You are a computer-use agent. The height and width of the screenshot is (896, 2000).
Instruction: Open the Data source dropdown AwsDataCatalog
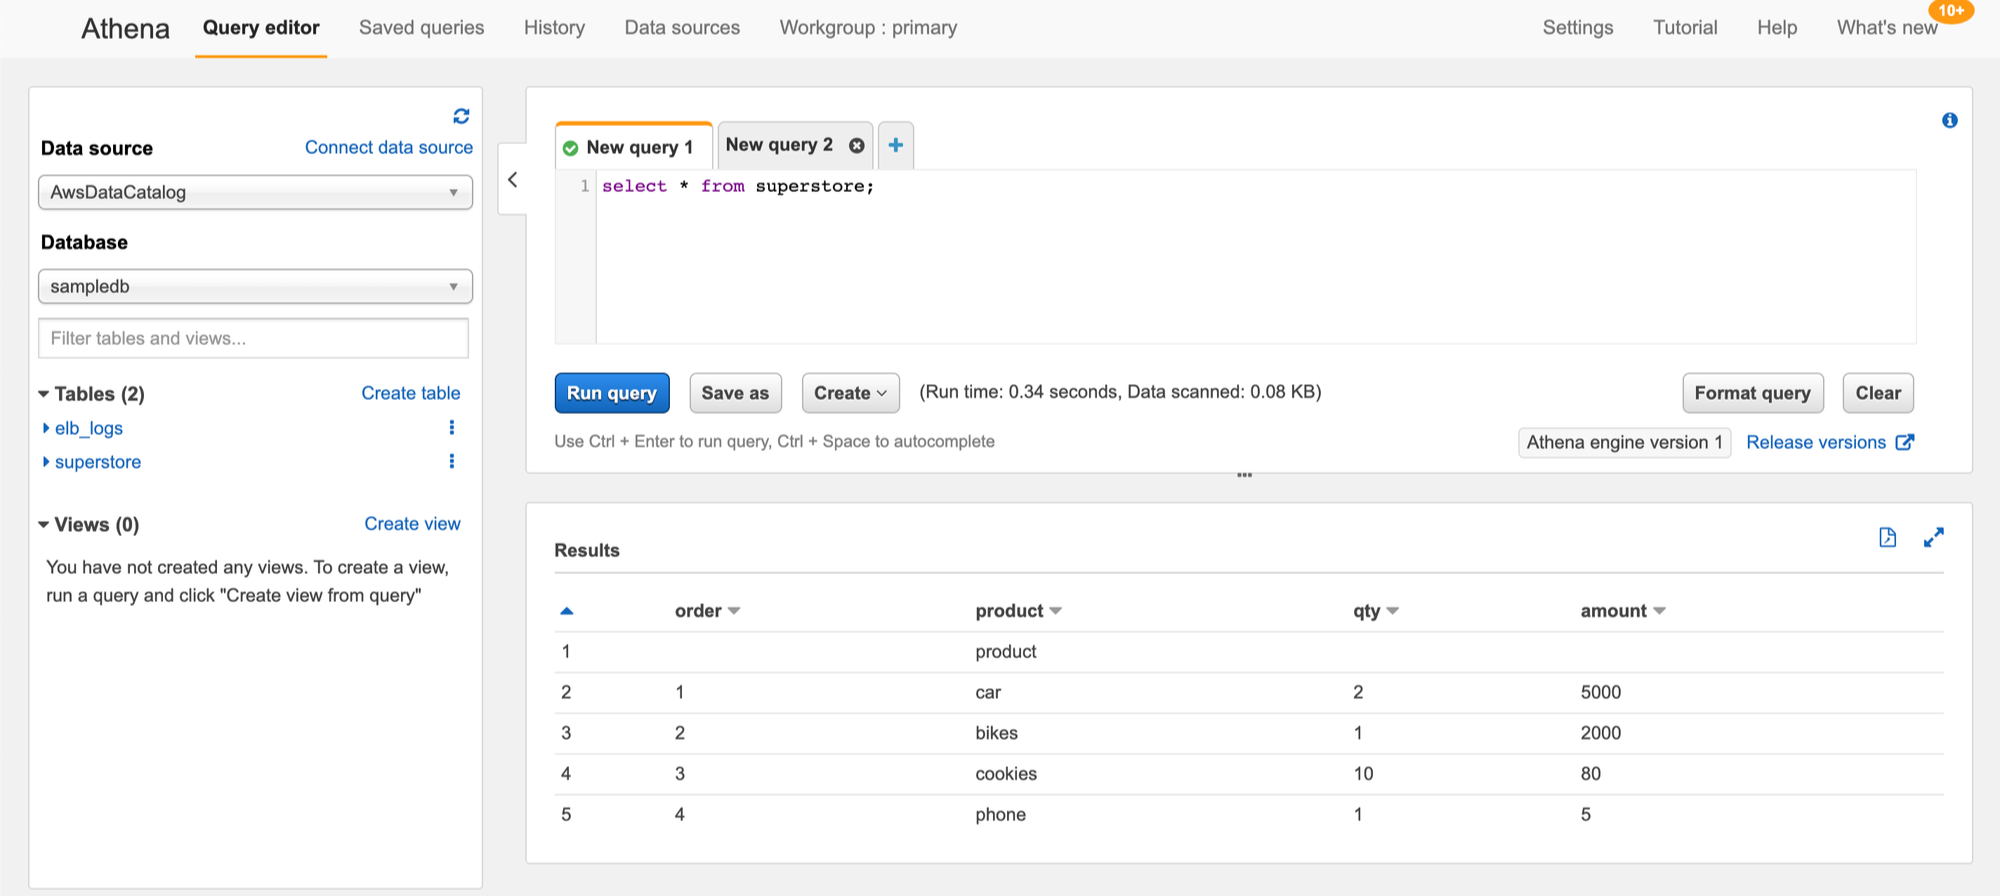[x=255, y=192]
